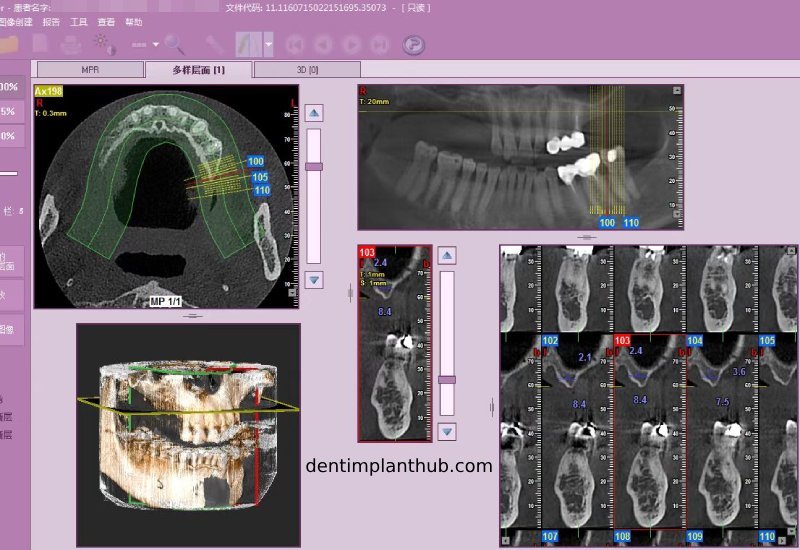Click the small scroll button at axial ruler bottom
Image resolution: width=800 pixels, height=550 pixels.
tap(292, 292)
